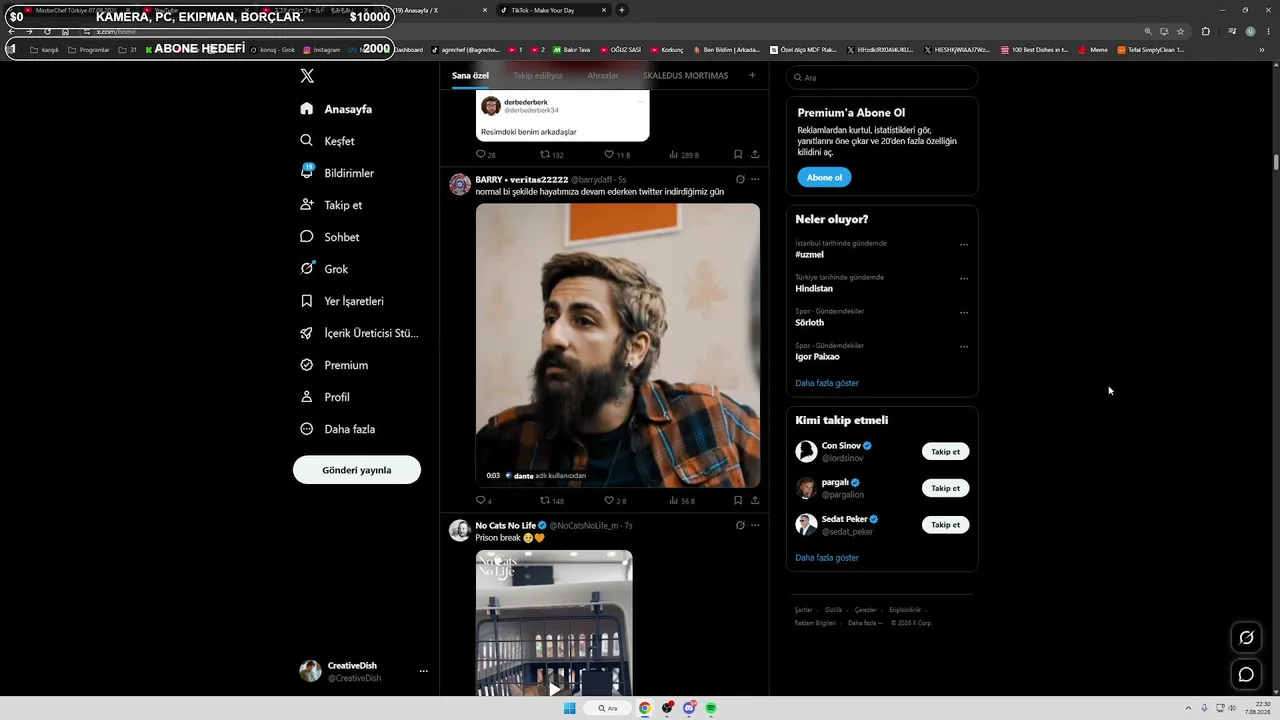Open BARRY's profile avatar
This screenshot has height=720, width=1280.
coord(460,185)
